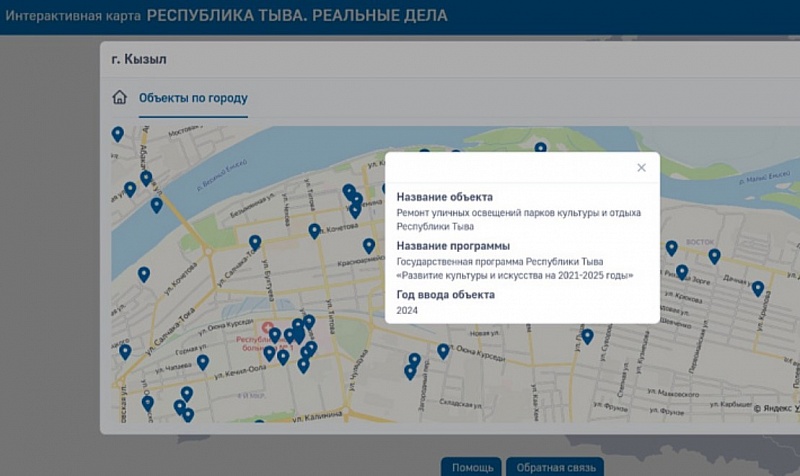Image resolution: width=800 pixels, height=476 pixels.
Task: Click the Название программы heading
Action: (453, 246)
